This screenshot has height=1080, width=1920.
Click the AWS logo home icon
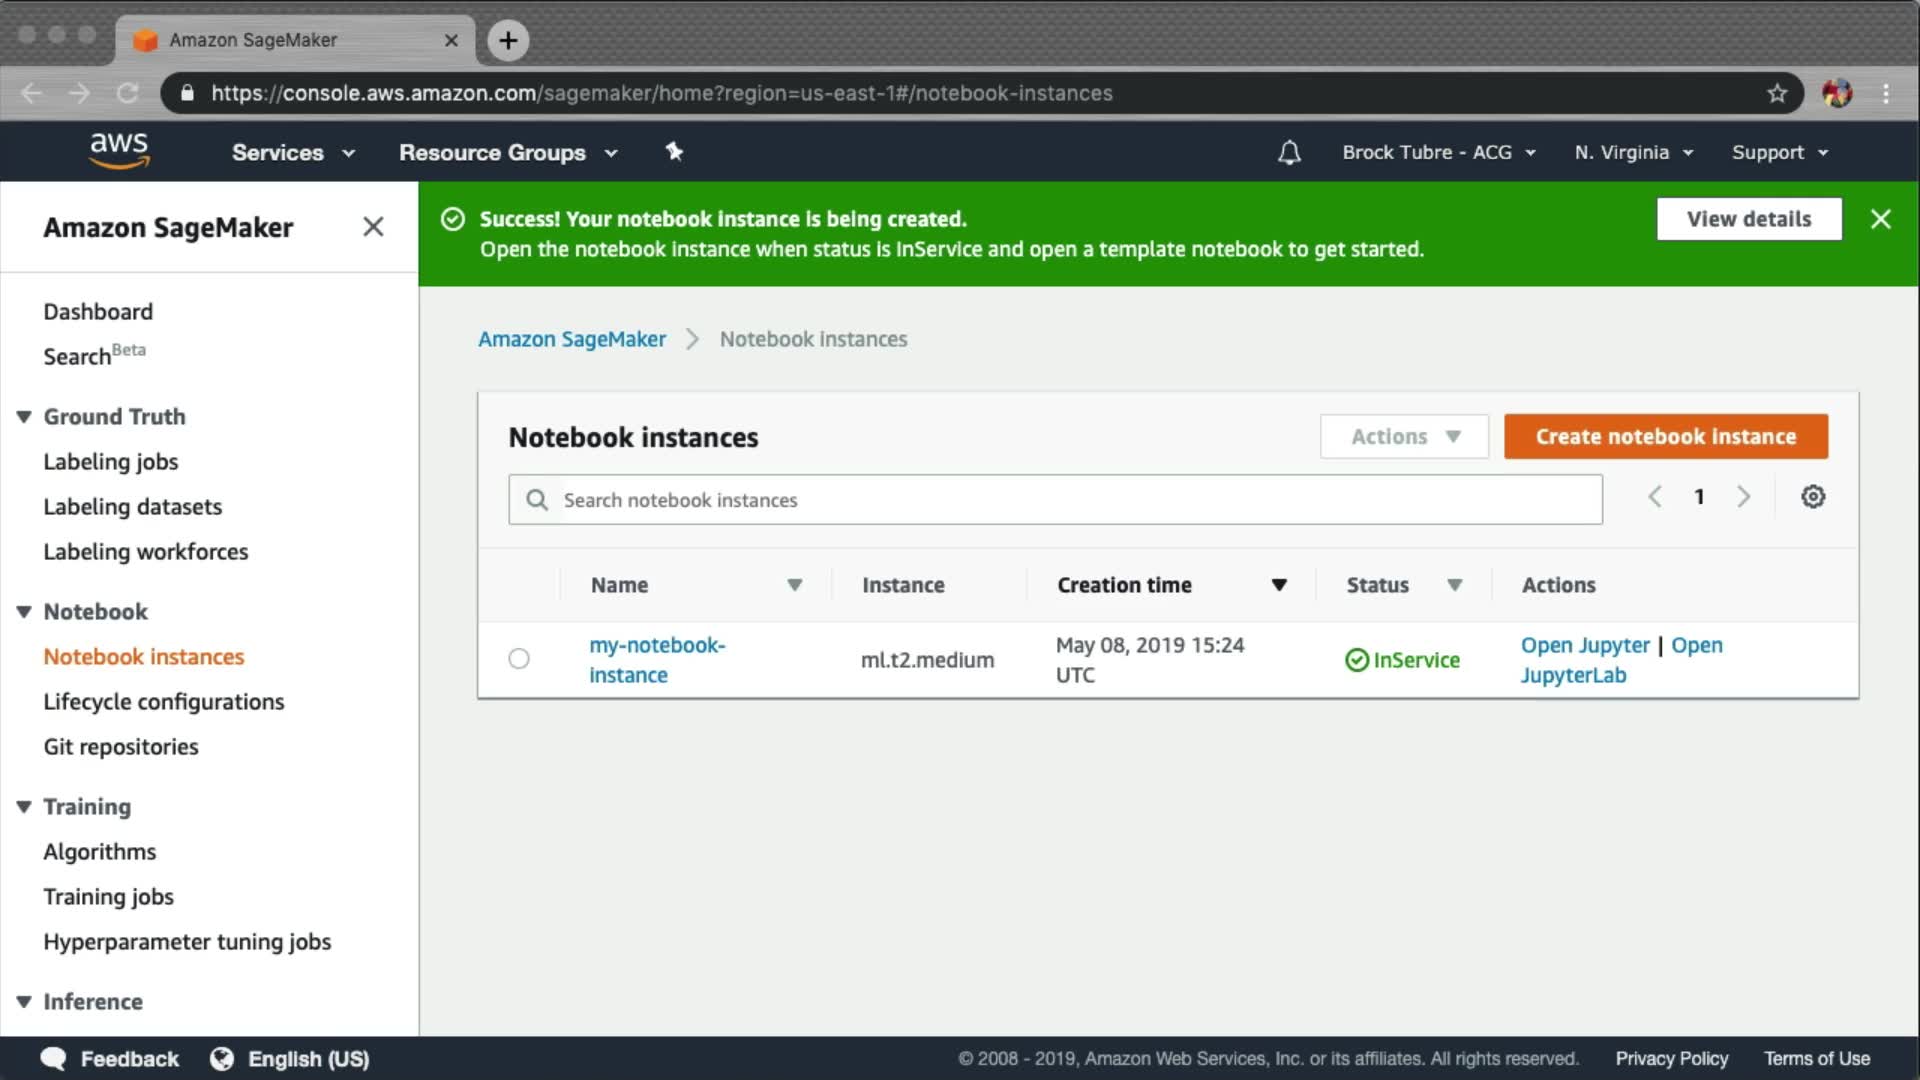(x=119, y=151)
